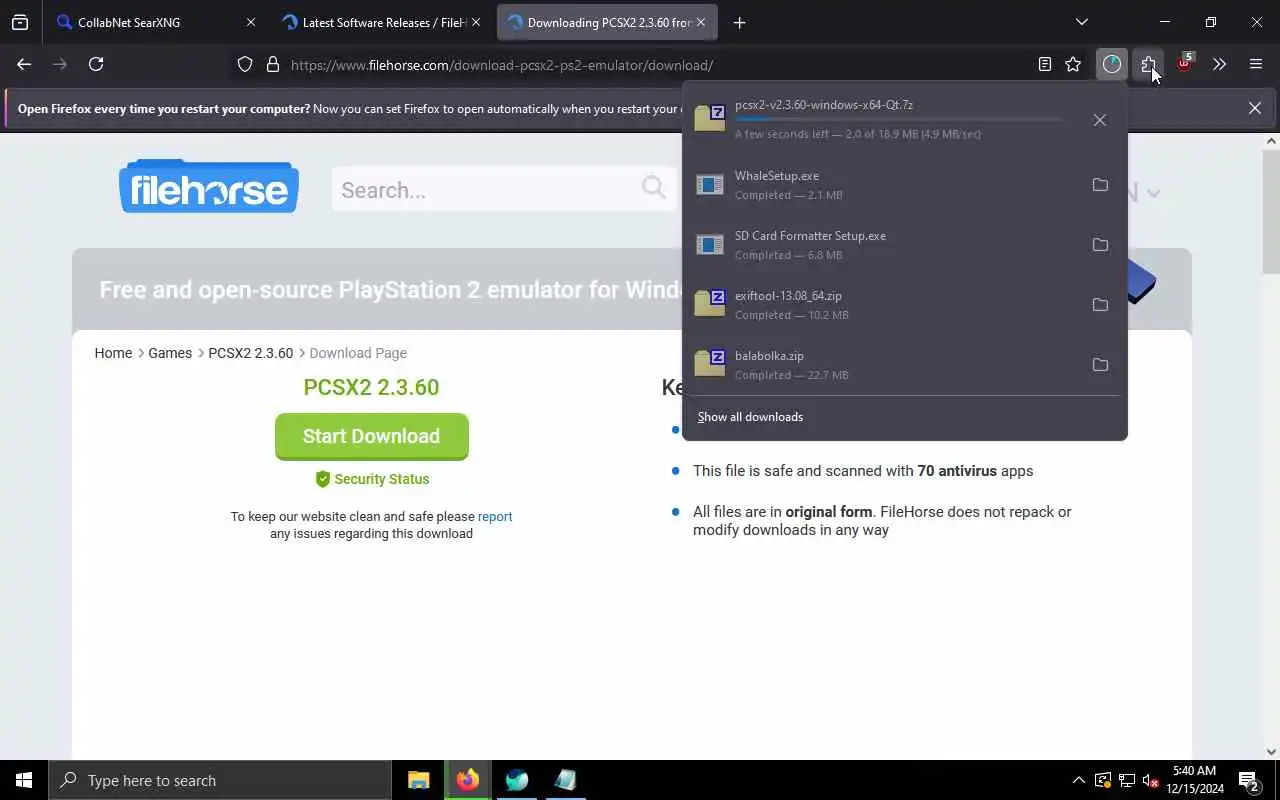Click the FileHorse logo
Screen dimensions: 1280x800
(209, 186)
